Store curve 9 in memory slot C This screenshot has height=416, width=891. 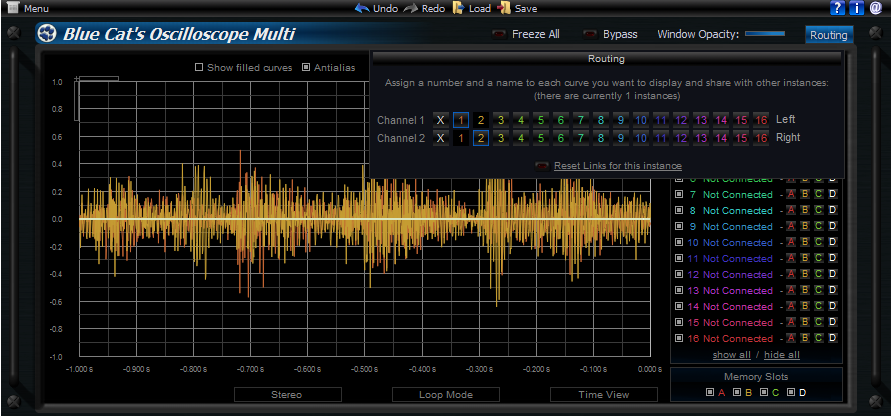coord(818,226)
